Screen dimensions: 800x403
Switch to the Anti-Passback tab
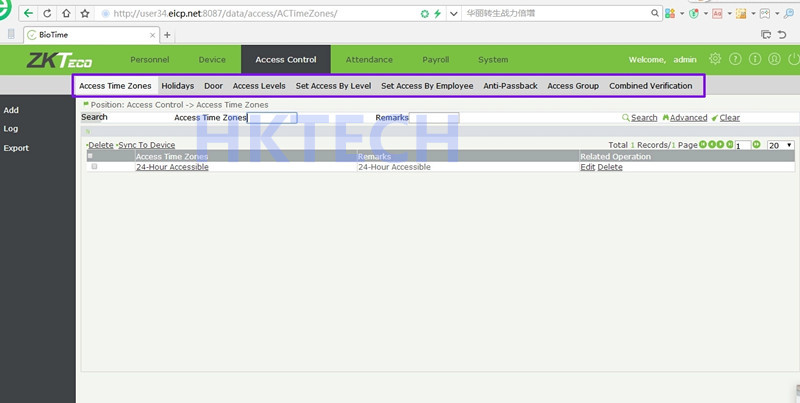pyautogui.click(x=510, y=86)
